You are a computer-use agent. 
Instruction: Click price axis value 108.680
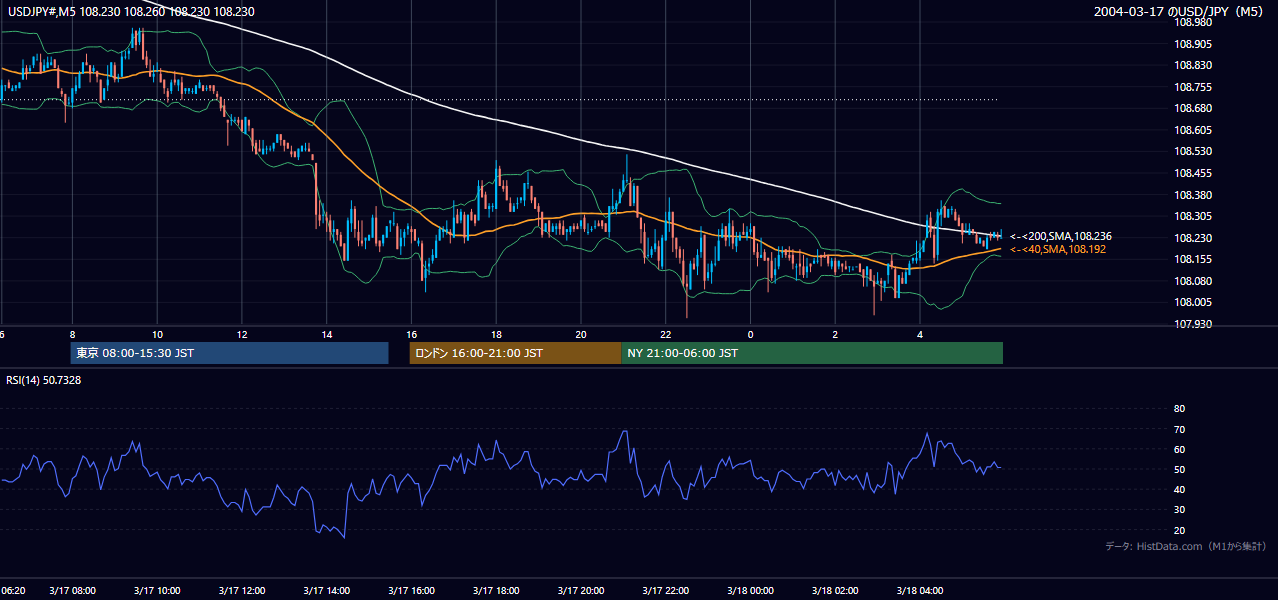[1193, 108]
